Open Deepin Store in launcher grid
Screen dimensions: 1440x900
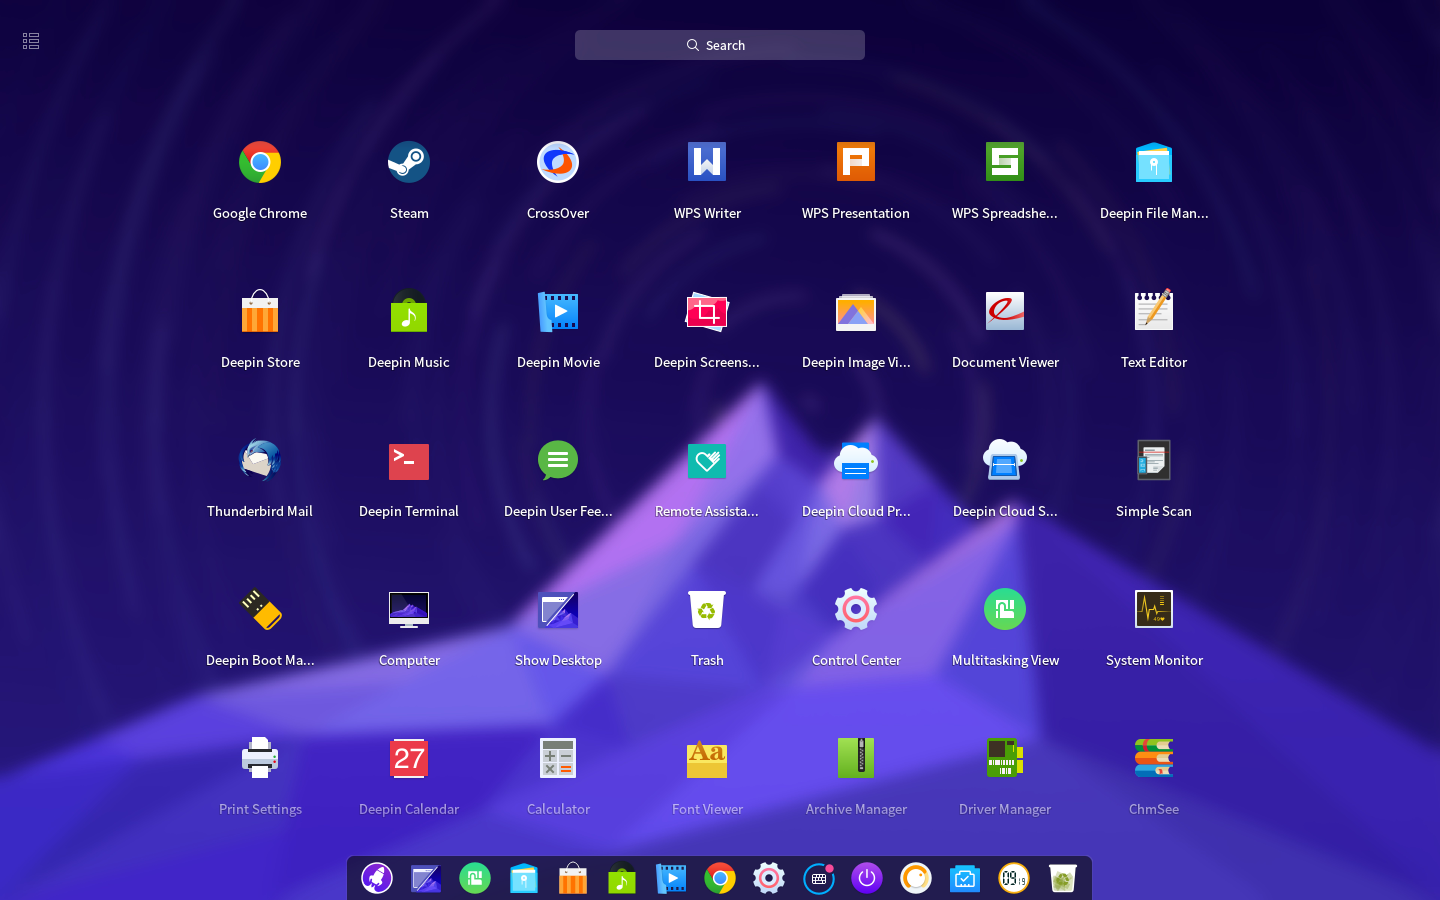(x=260, y=311)
